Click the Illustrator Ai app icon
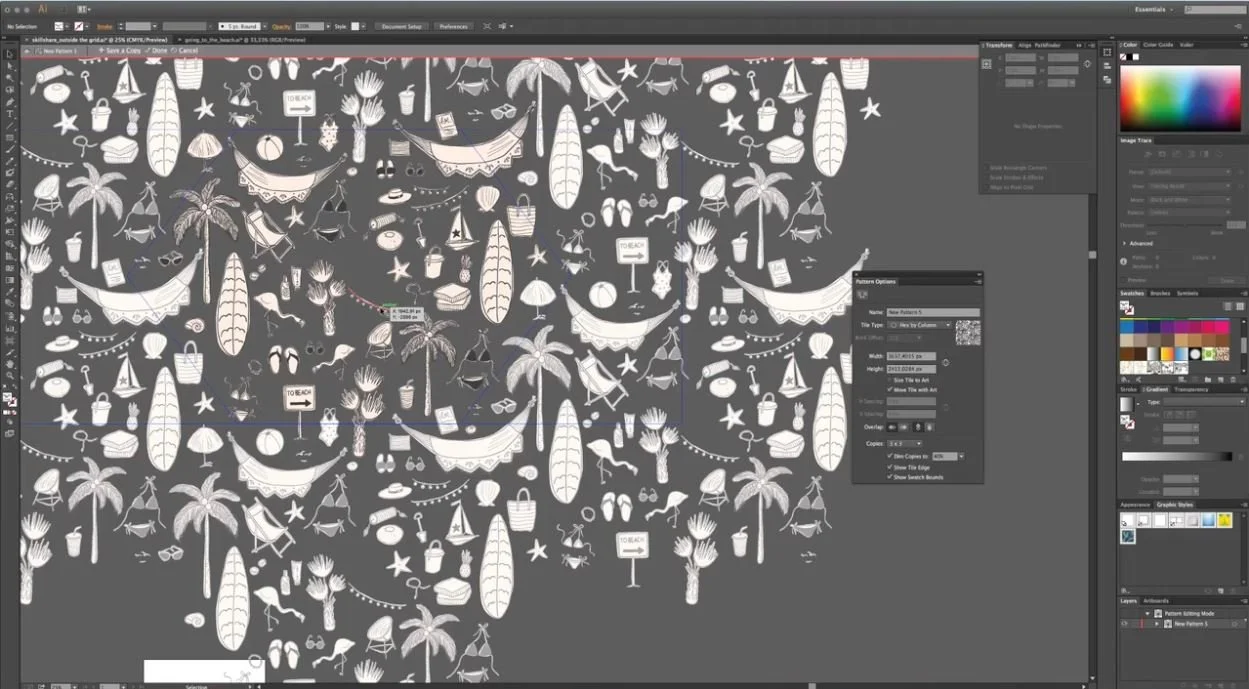Screen dimensions: 1249x689 tap(43, 9)
